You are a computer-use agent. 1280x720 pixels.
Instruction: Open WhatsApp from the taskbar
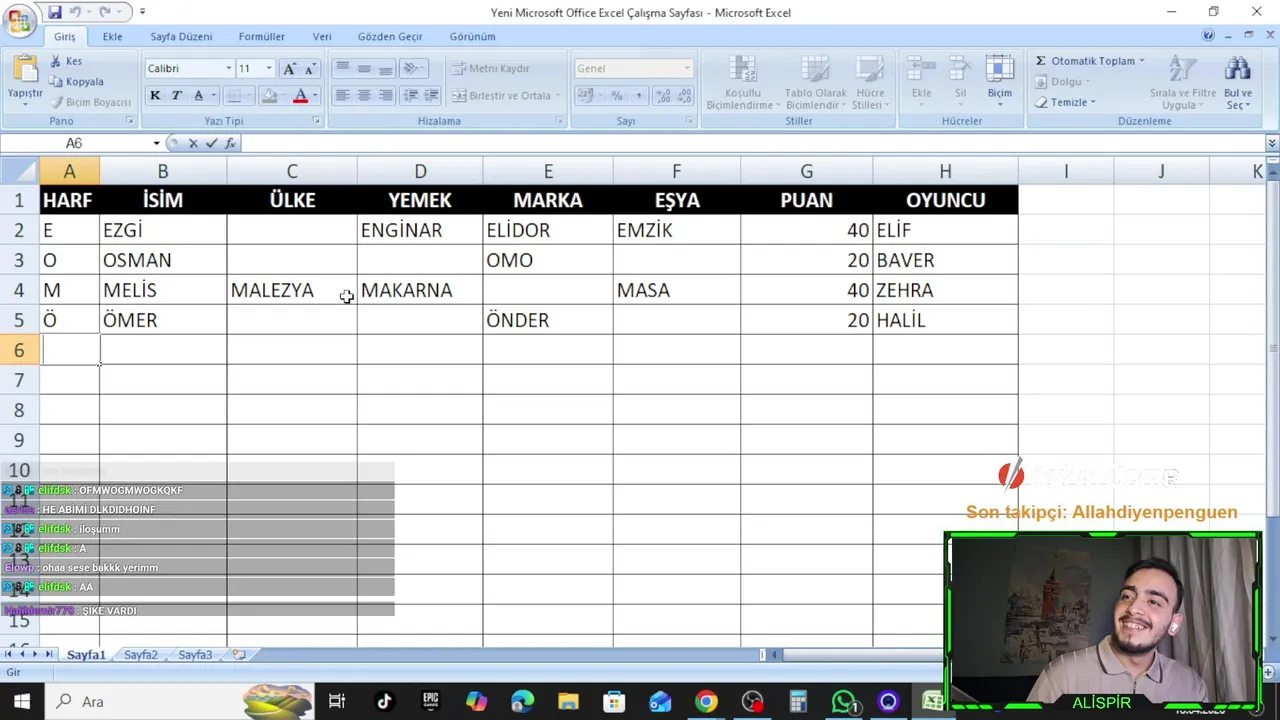click(x=844, y=701)
